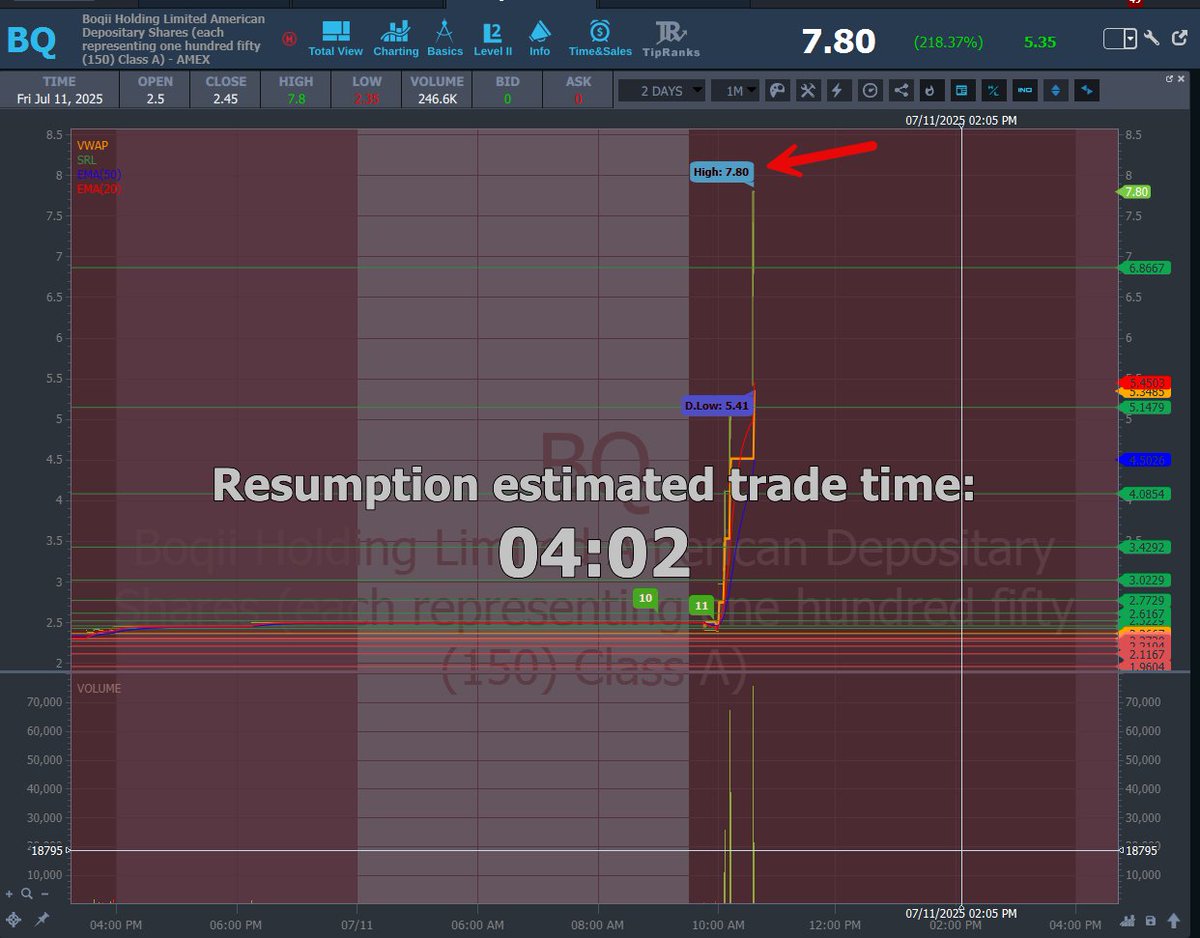Select the Level II icon
1200x938 pixels.
[x=492, y=39]
